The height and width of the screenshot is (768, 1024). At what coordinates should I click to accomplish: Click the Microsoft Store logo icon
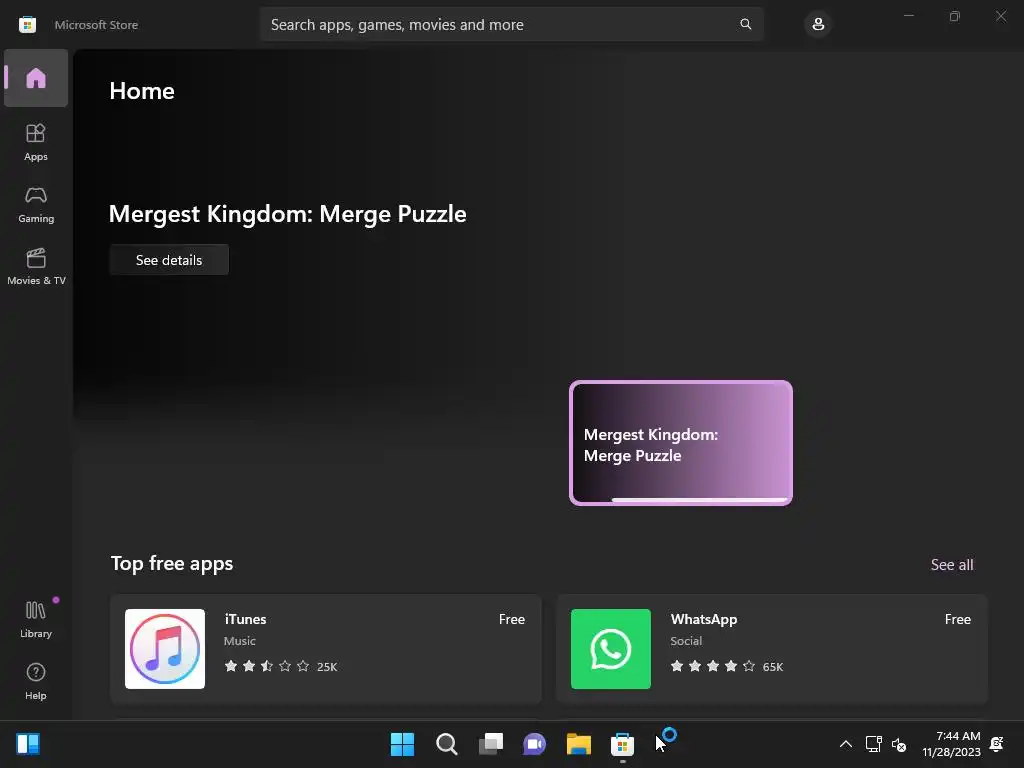(x=27, y=25)
